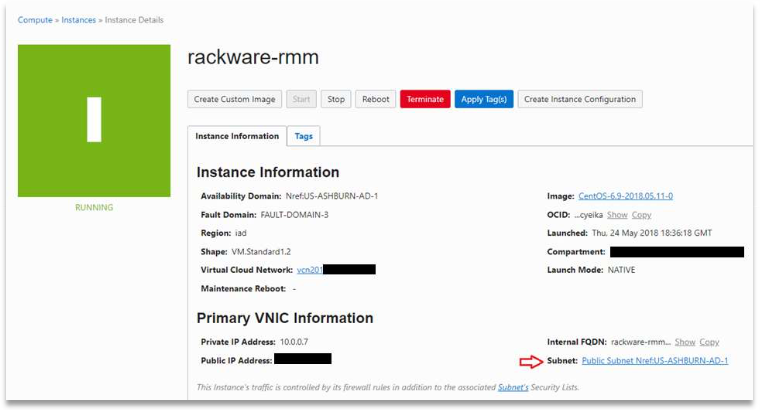Copy the OCID value
This screenshot has width=760, height=410.
click(x=641, y=215)
